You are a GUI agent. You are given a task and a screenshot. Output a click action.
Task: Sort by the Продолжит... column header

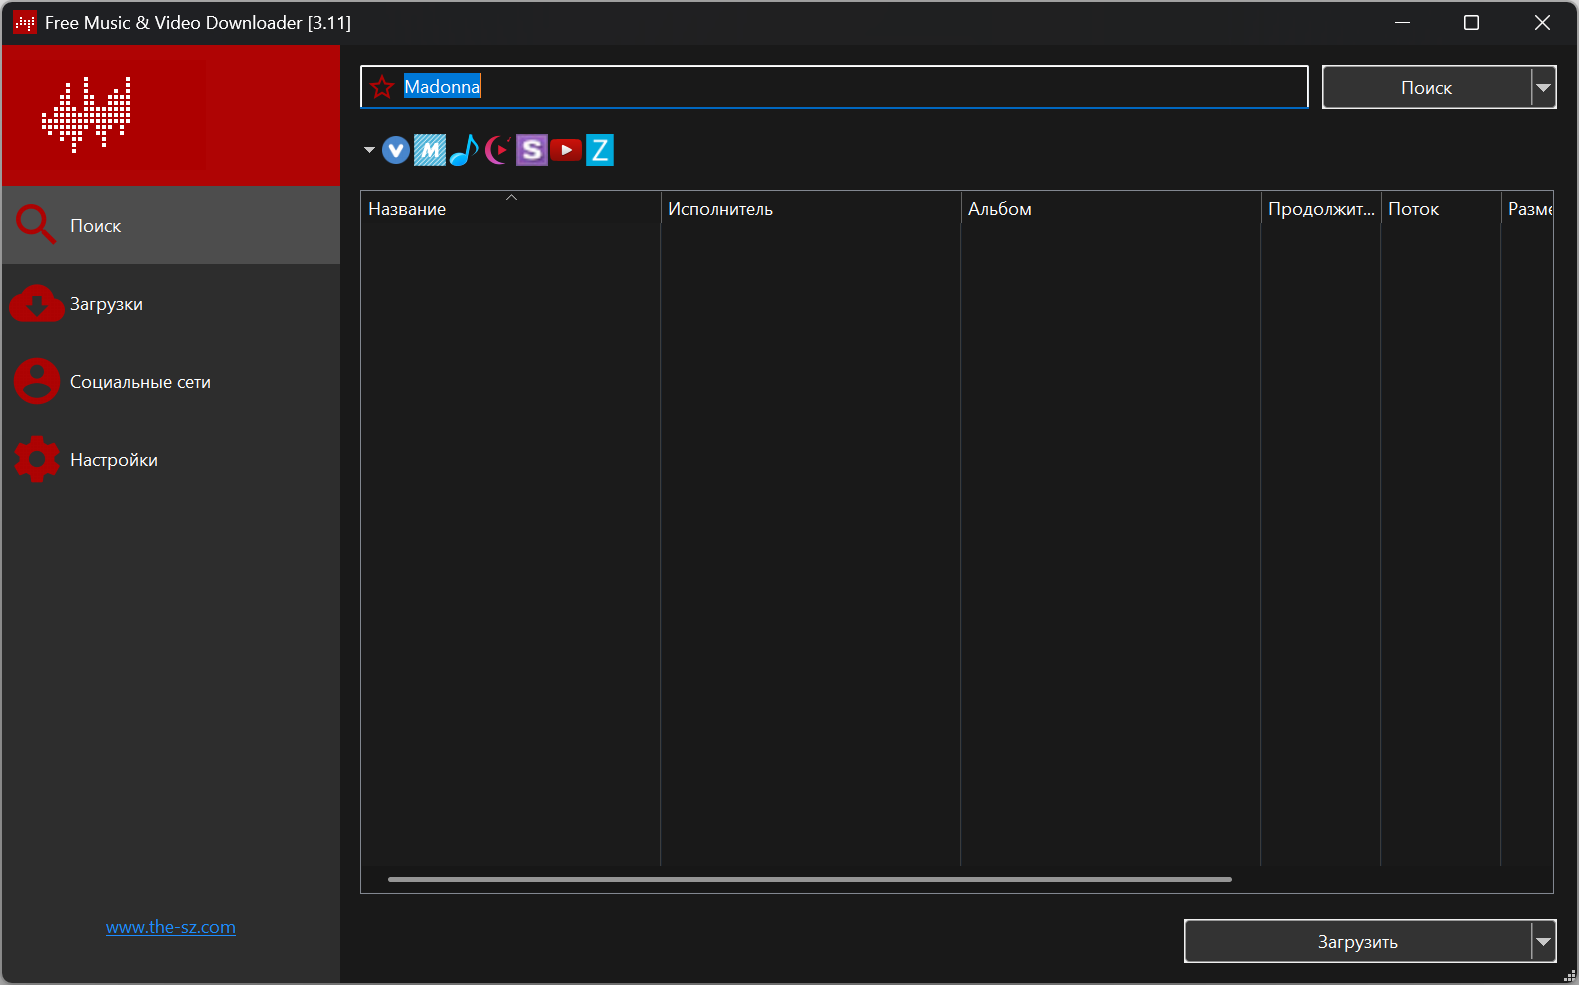(x=1321, y=209)
